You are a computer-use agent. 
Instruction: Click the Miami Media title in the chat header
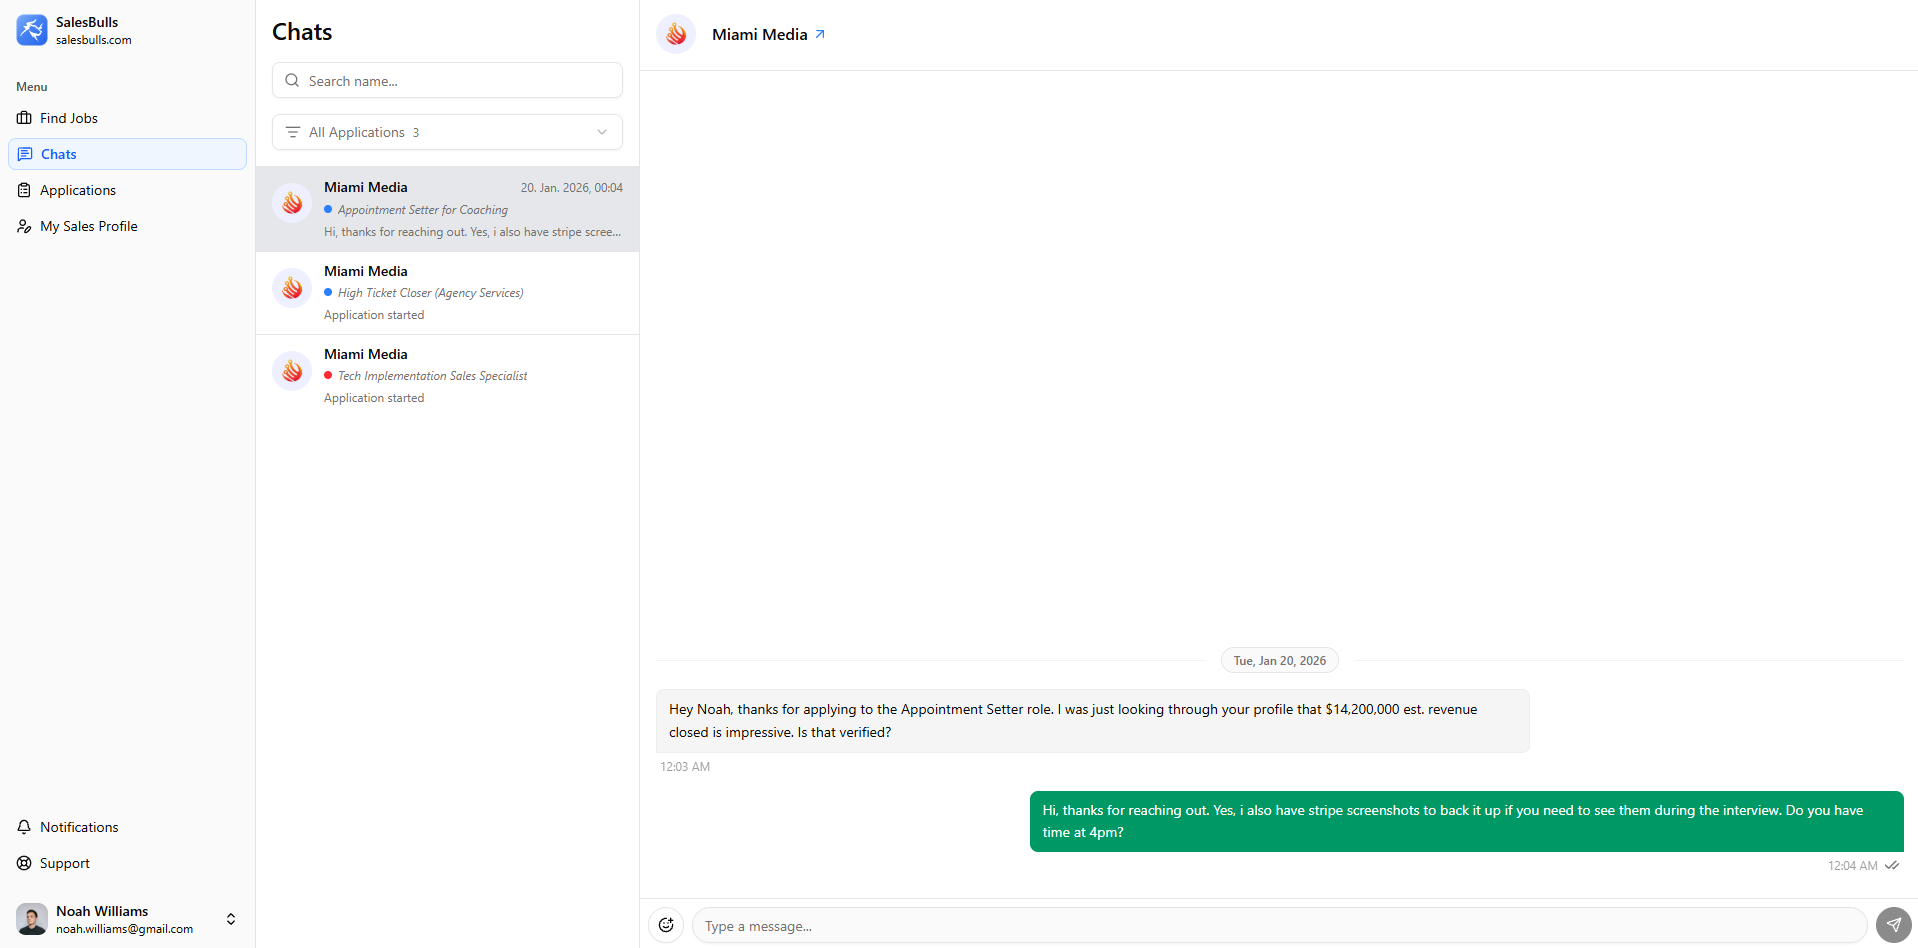point(759,33)
